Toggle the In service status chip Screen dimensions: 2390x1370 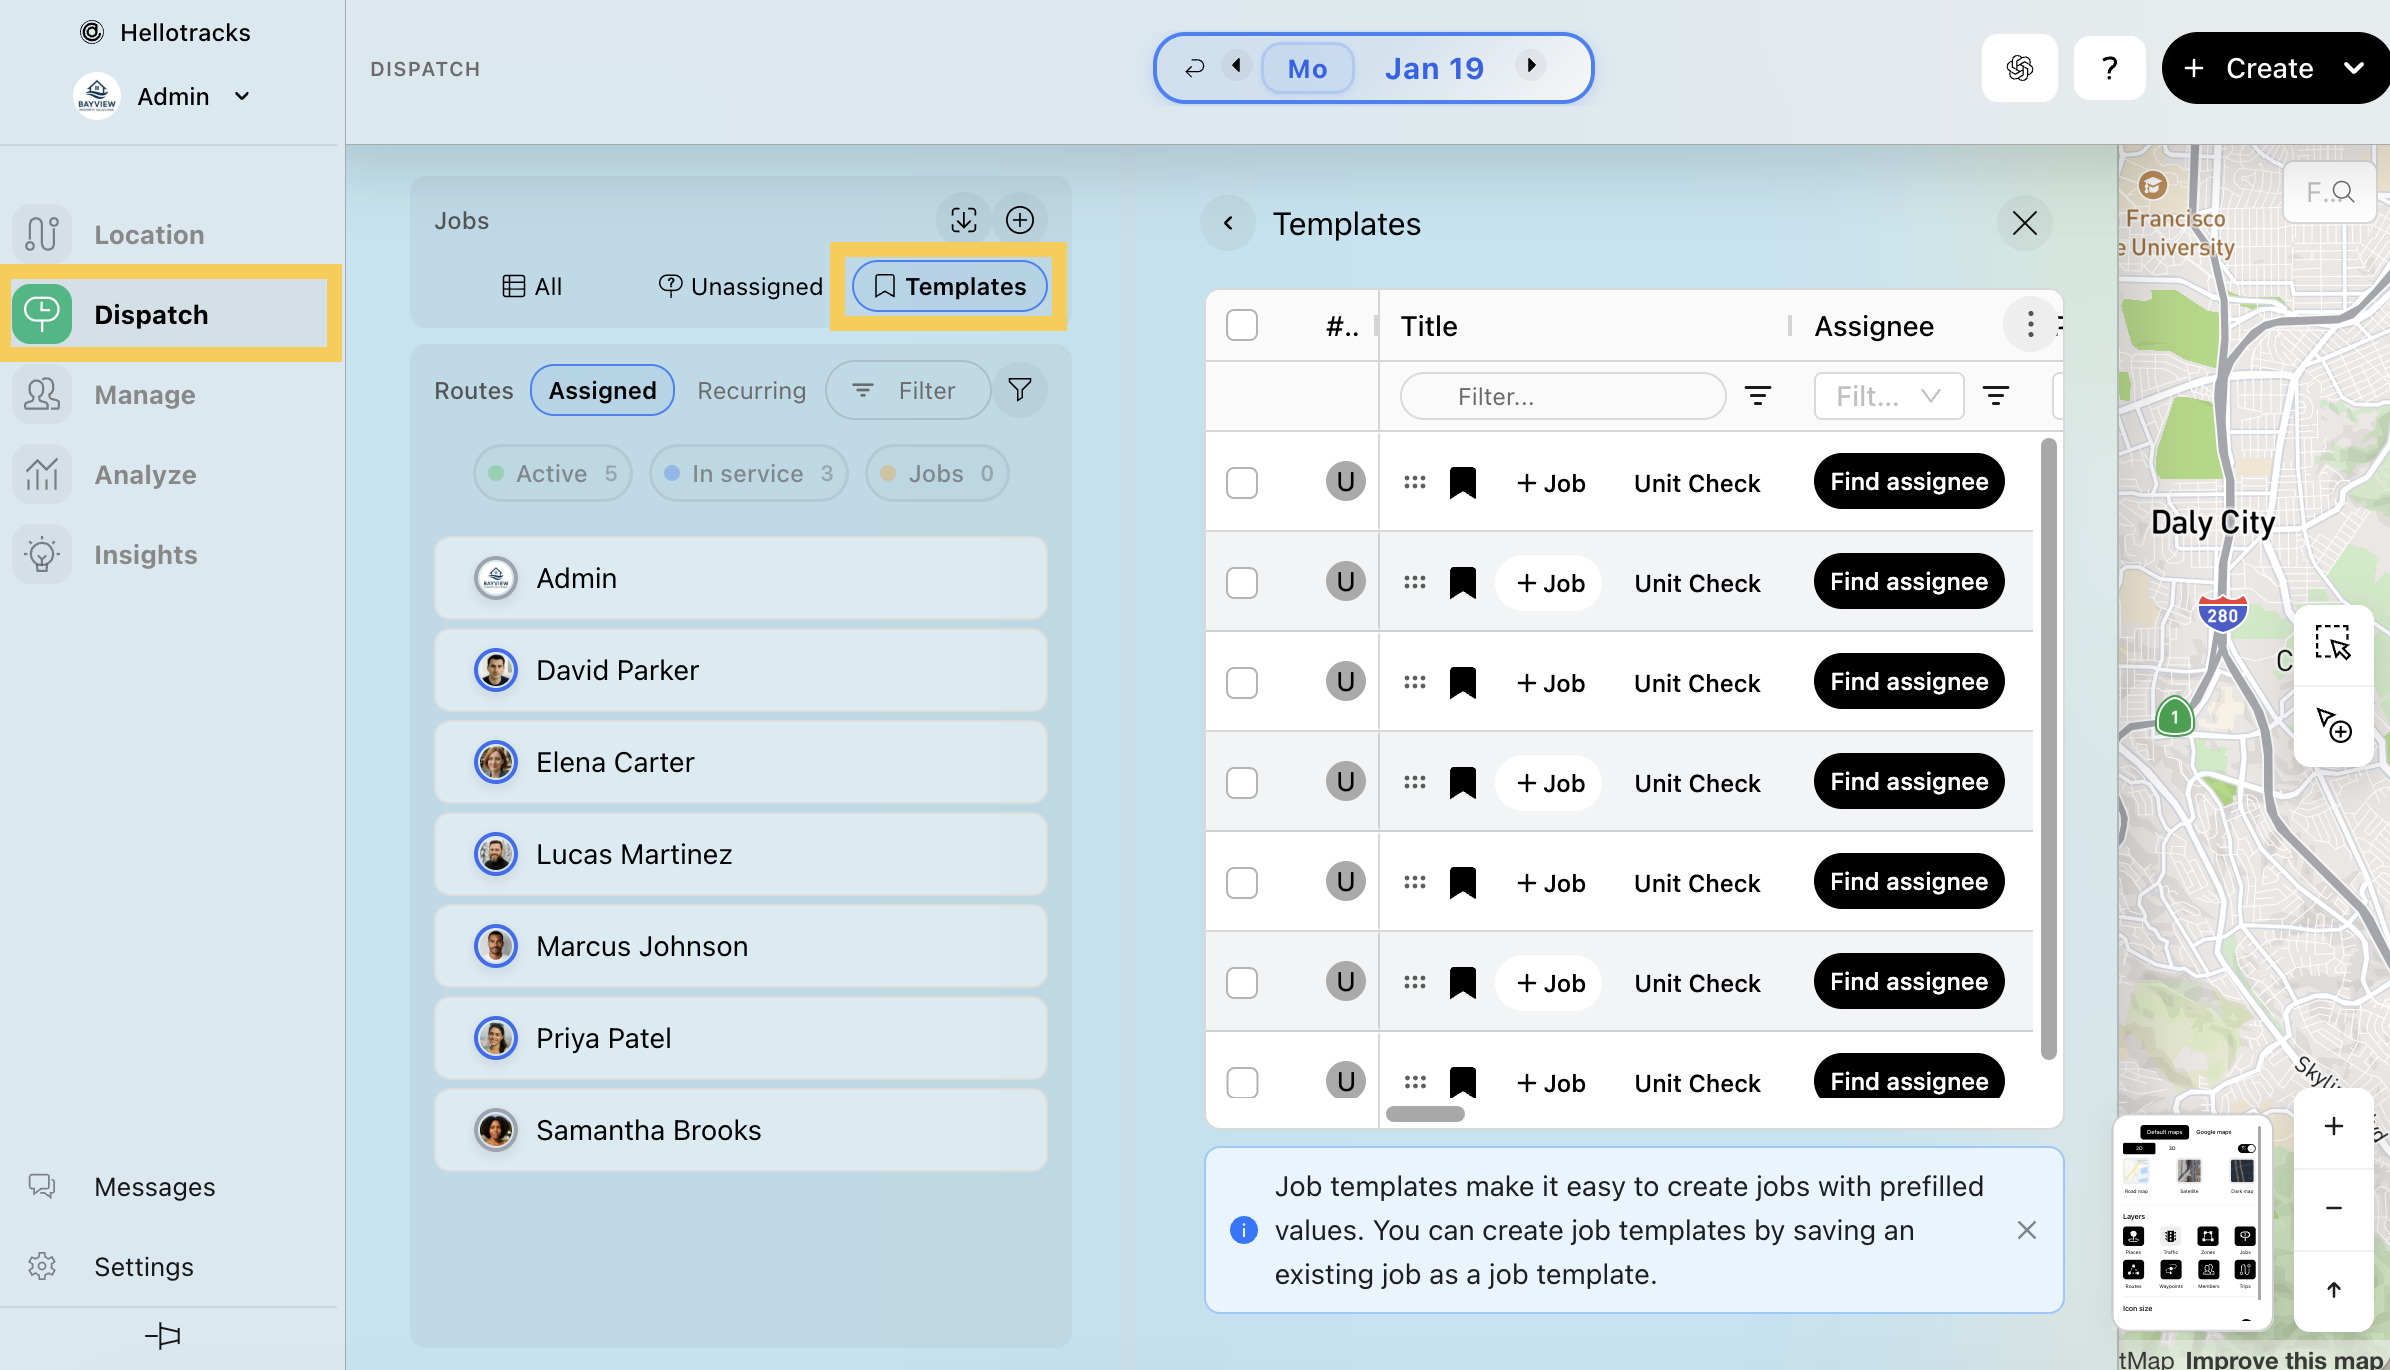click(748, 473)
